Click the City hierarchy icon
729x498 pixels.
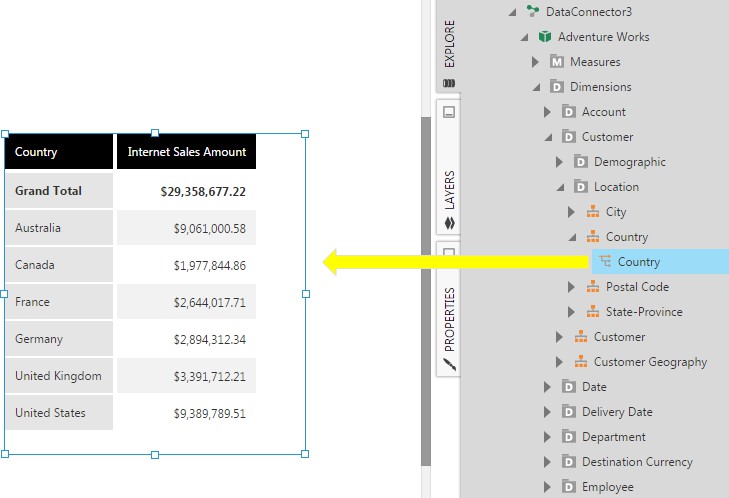pos(593,212)
